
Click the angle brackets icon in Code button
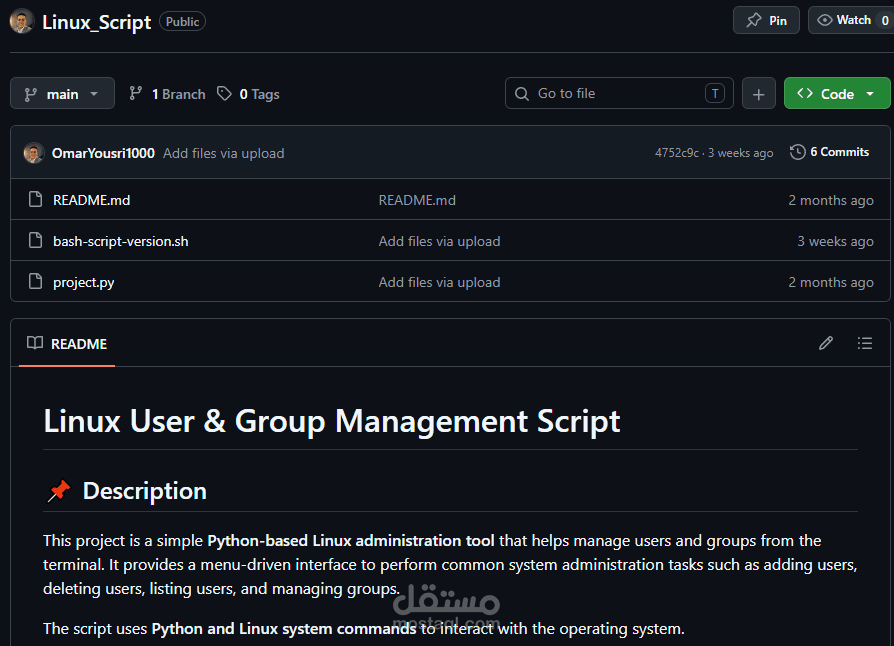[804, 94]
